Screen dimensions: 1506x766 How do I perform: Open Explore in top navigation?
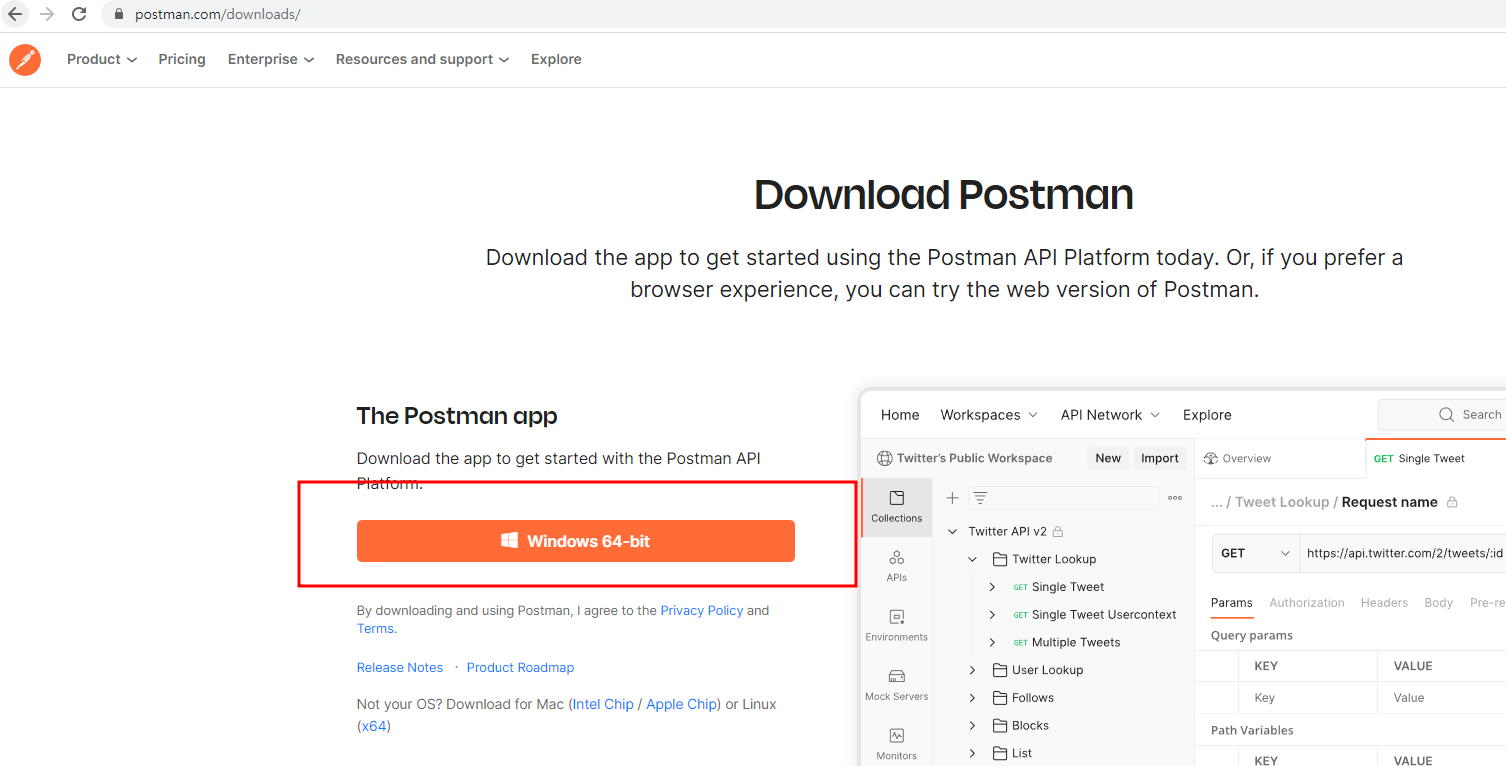point(556,59)
